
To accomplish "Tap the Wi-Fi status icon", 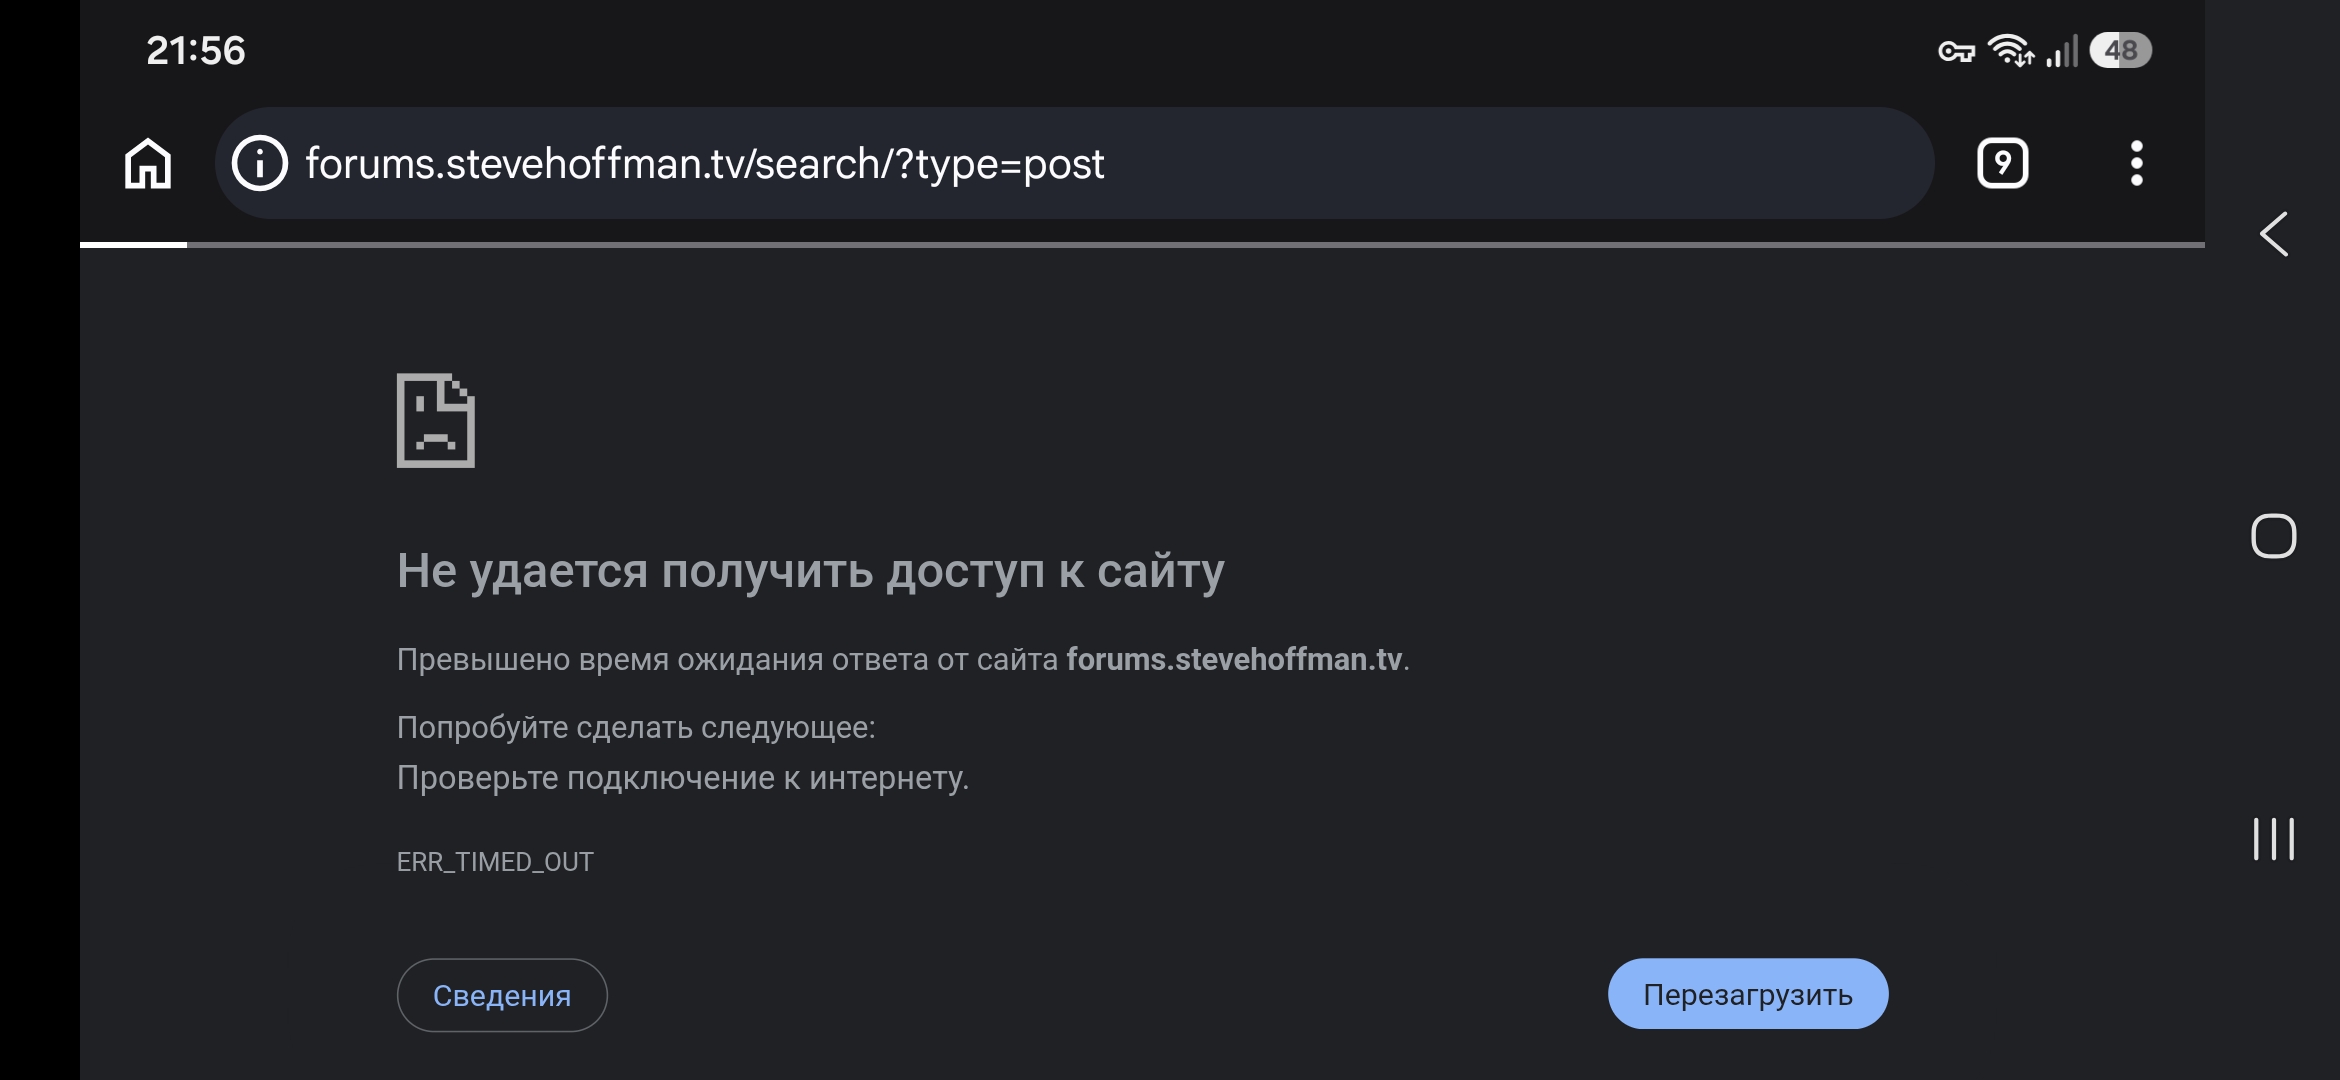I will [x=2010, y=50].
